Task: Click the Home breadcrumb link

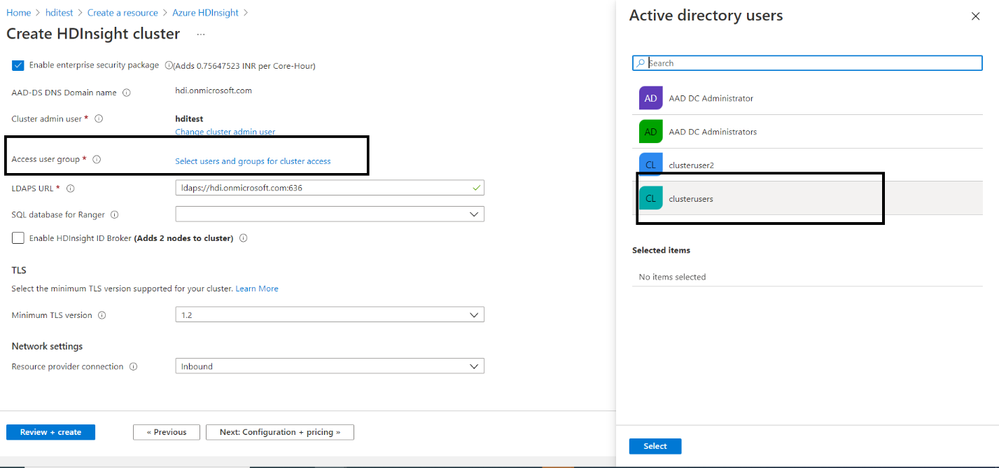Action: [x=18, y=12]
